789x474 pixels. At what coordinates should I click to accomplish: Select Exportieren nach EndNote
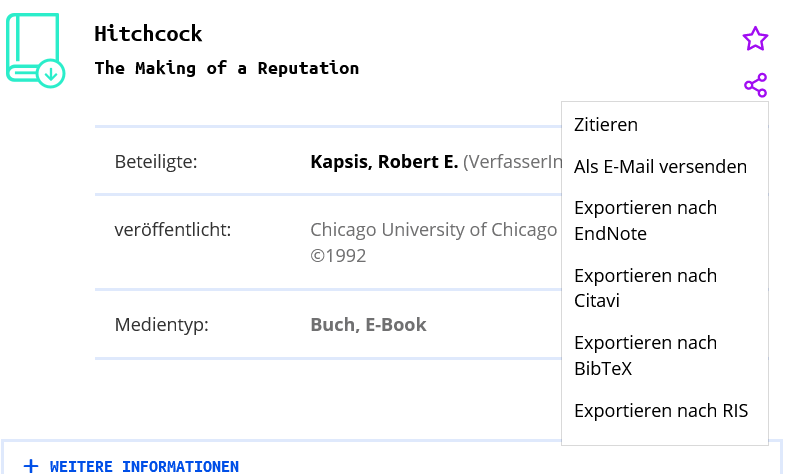[646, 220]
